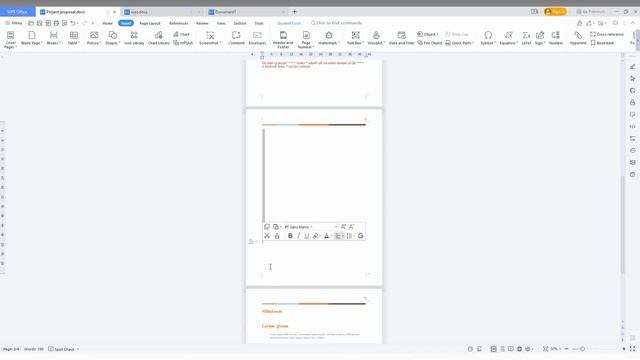
Task: Insert a Hyperlink
Action: point(578,38)
